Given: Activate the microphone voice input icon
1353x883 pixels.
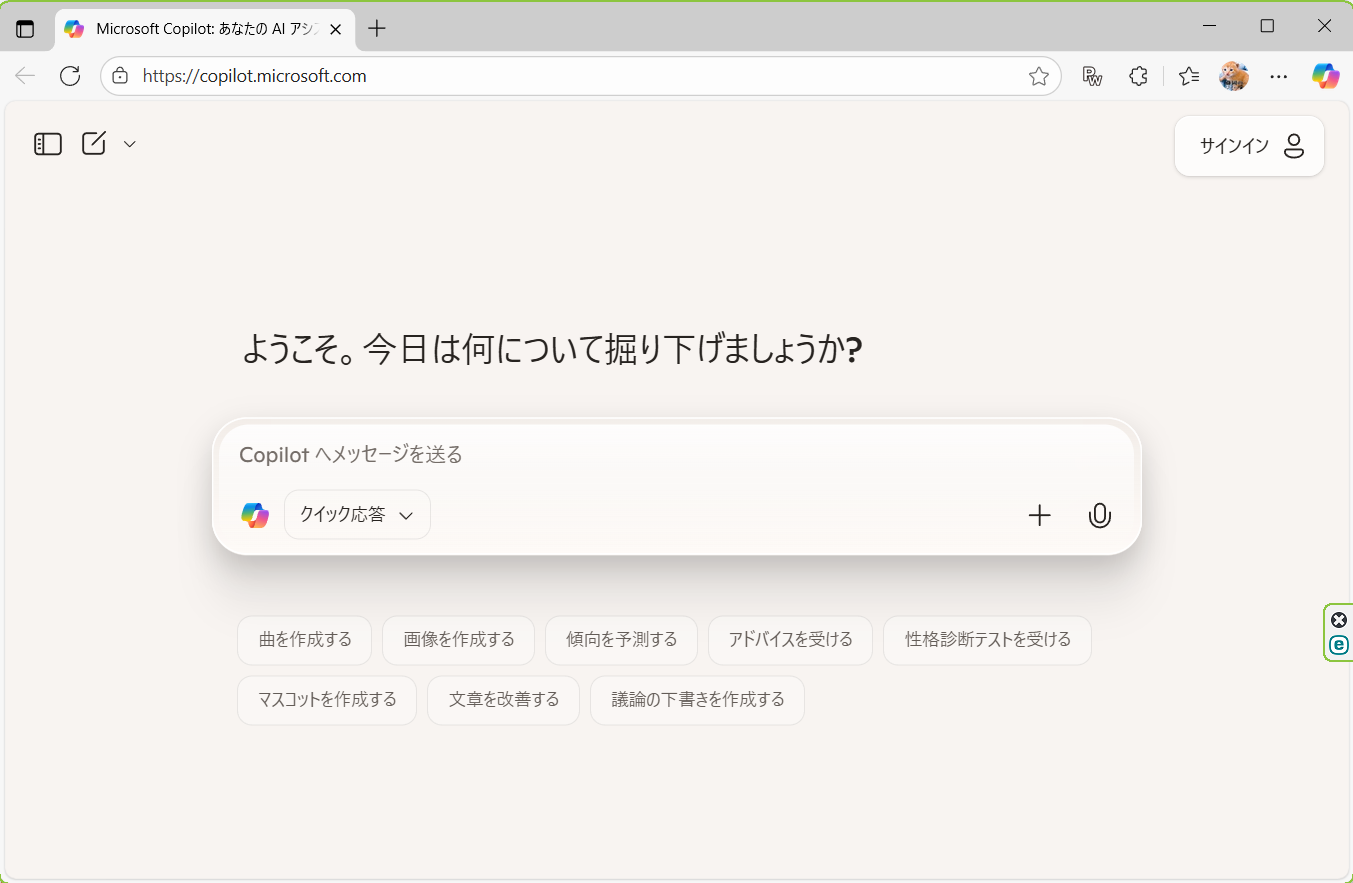Looking at the screenshot, I should [x=1100, y=515].
